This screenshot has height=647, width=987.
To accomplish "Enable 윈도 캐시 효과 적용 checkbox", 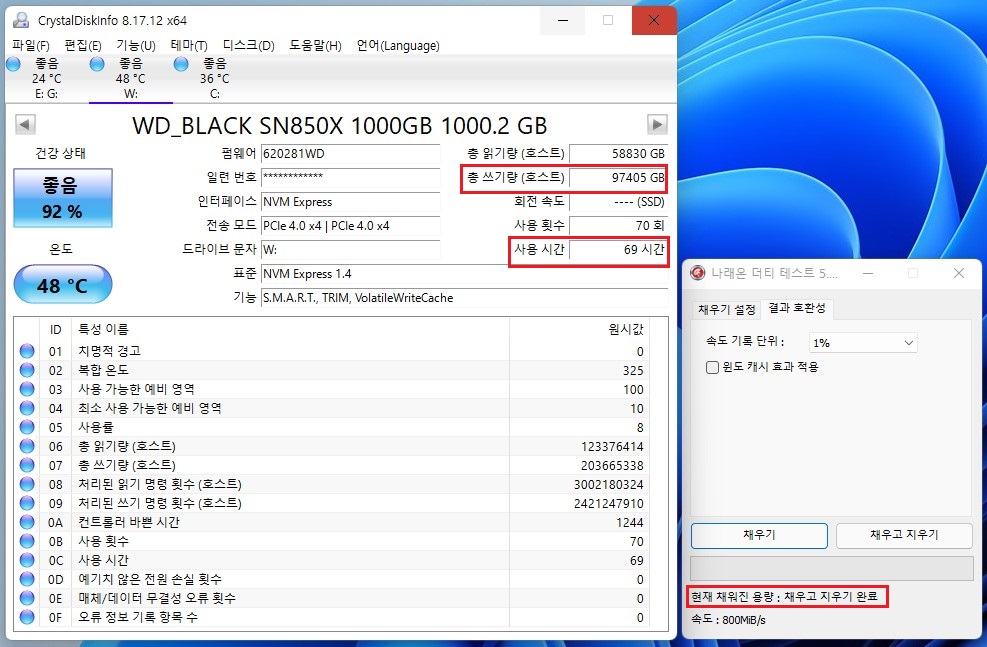I will [712, 367].
